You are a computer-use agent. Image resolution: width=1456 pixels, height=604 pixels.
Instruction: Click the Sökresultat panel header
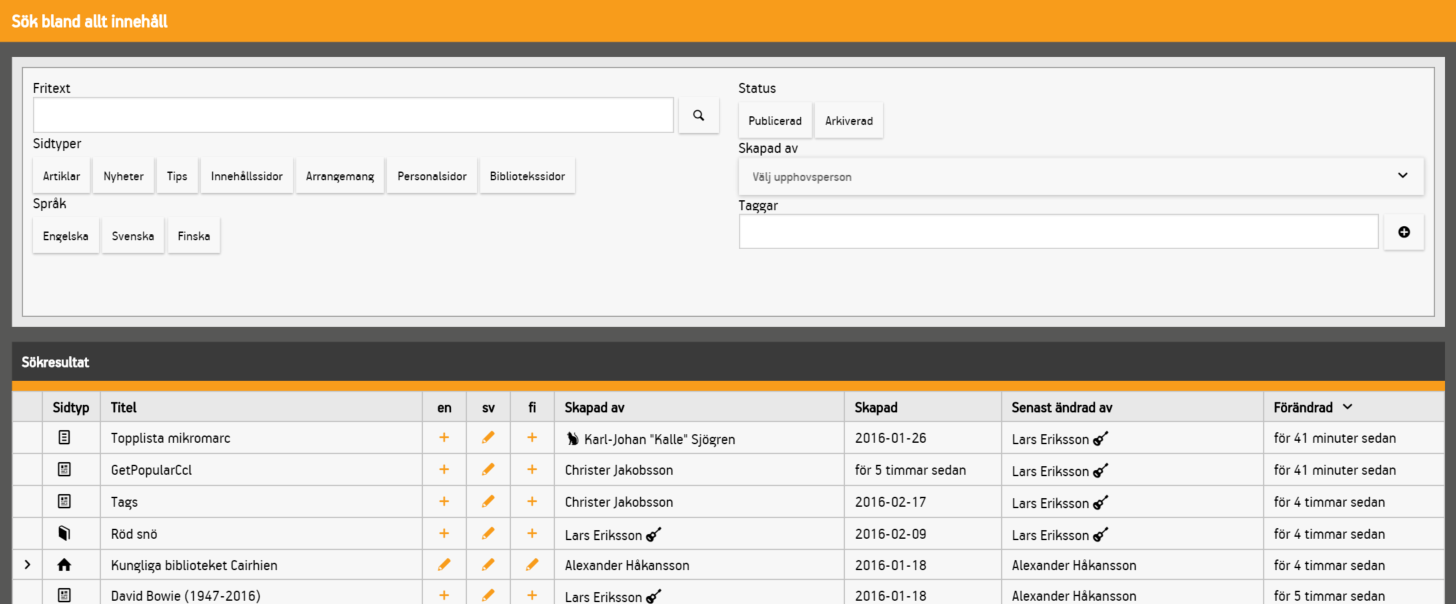[x=728, y=361]
